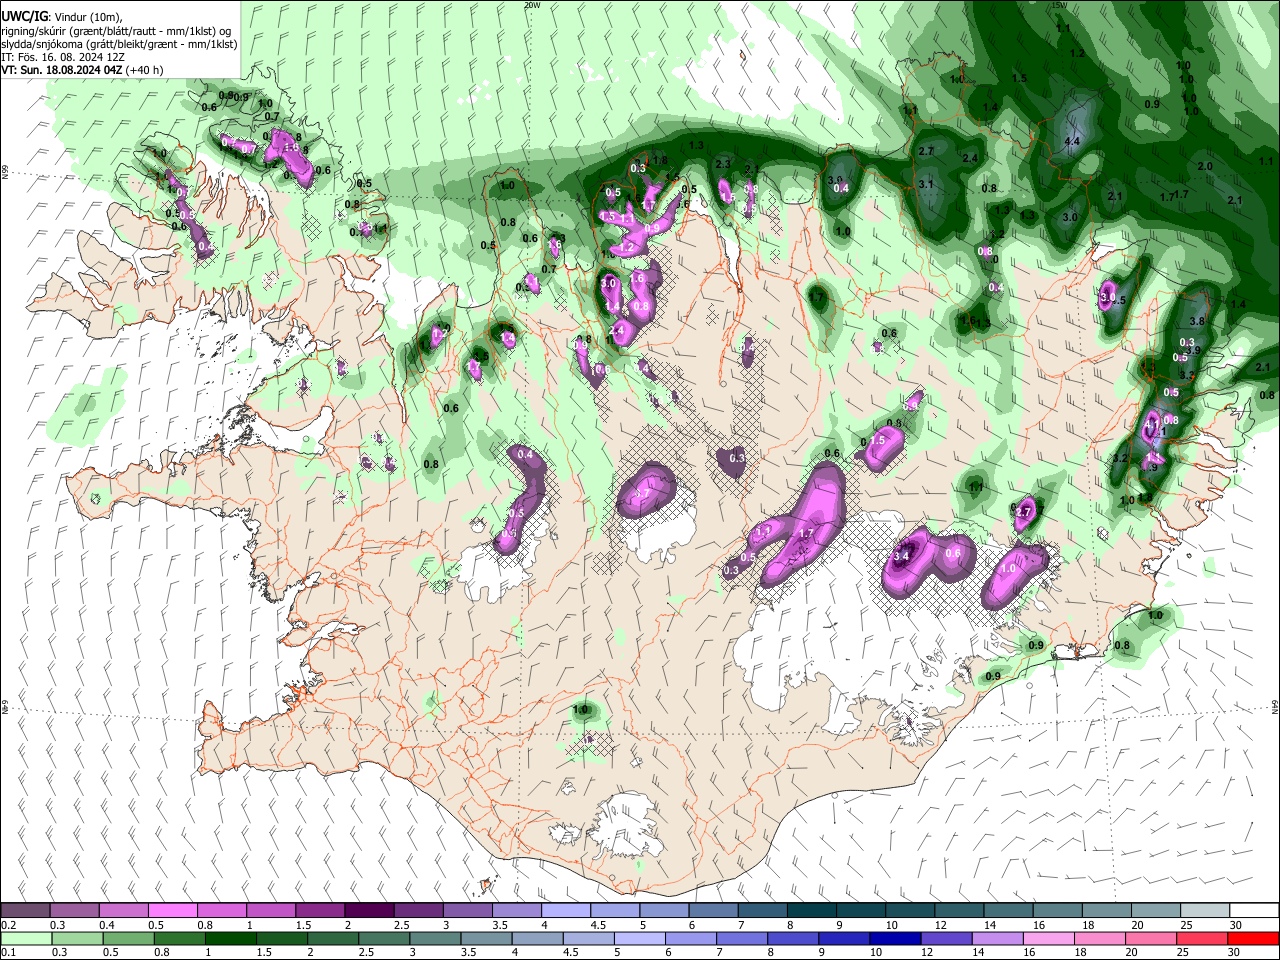1280x960 pixels.
Task: Pick the palest green 0.1 mm rain swatch
Action: pyautogui.click(x=26, y=938)
